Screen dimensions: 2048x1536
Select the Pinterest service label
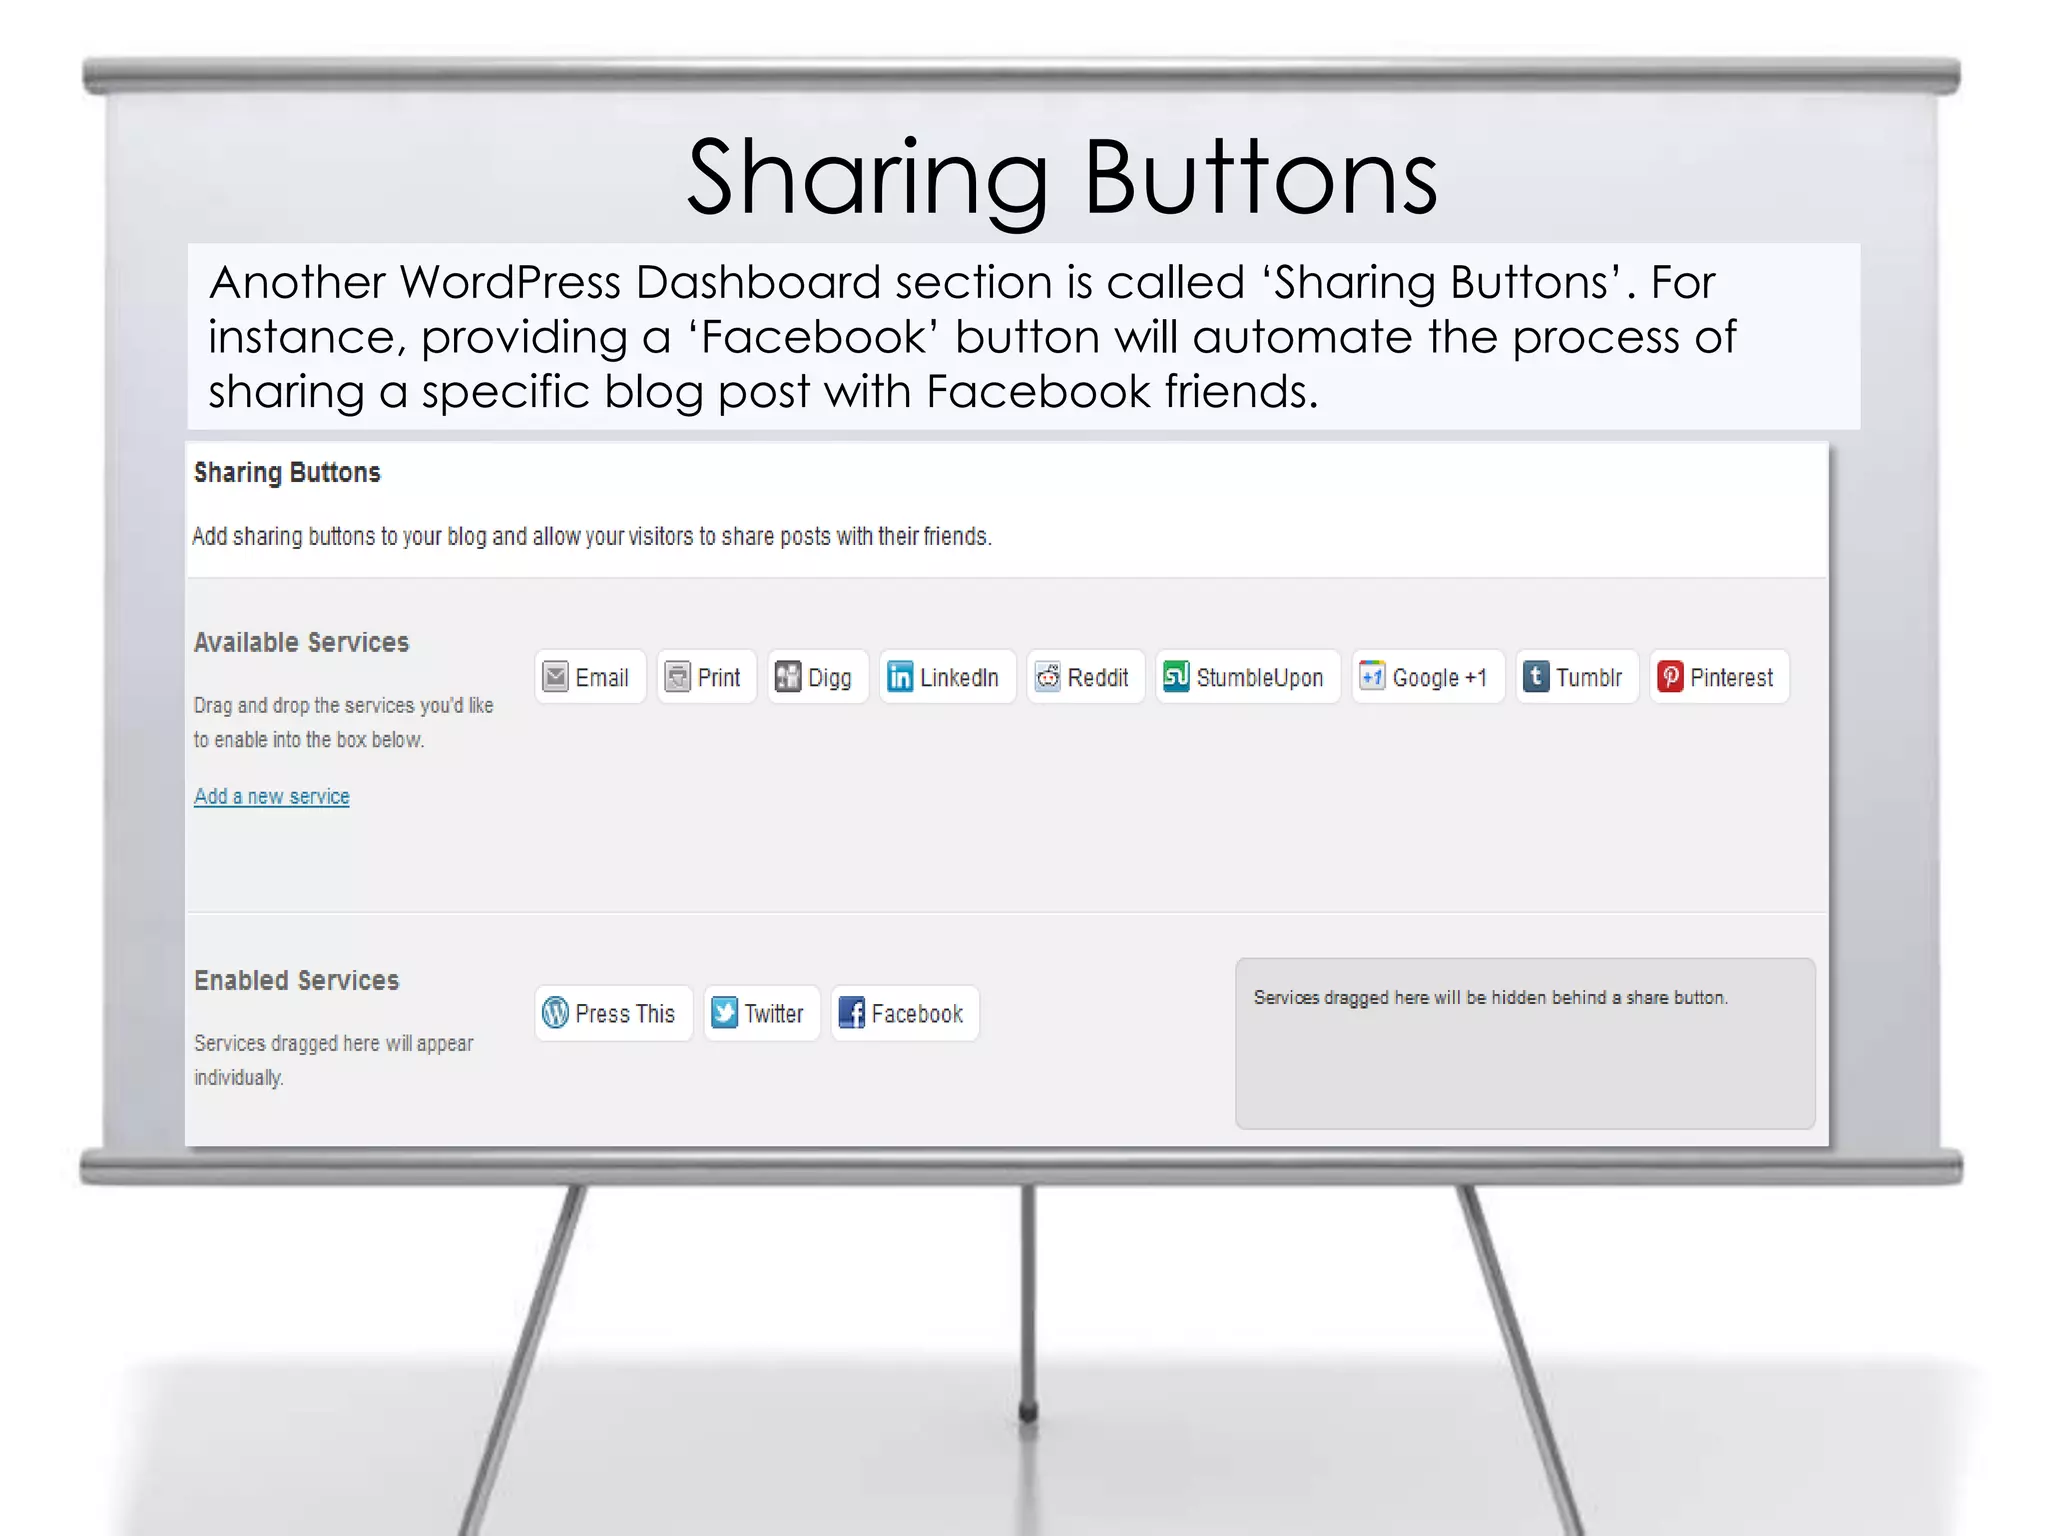1731,678
